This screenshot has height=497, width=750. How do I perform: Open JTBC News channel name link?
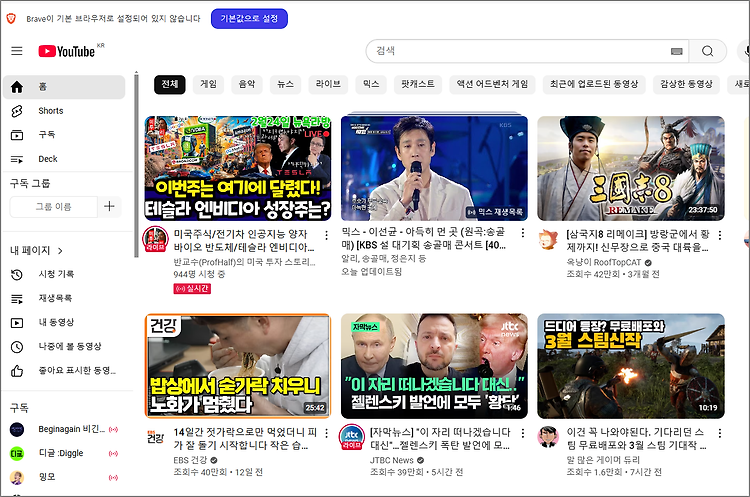[392, 460]
